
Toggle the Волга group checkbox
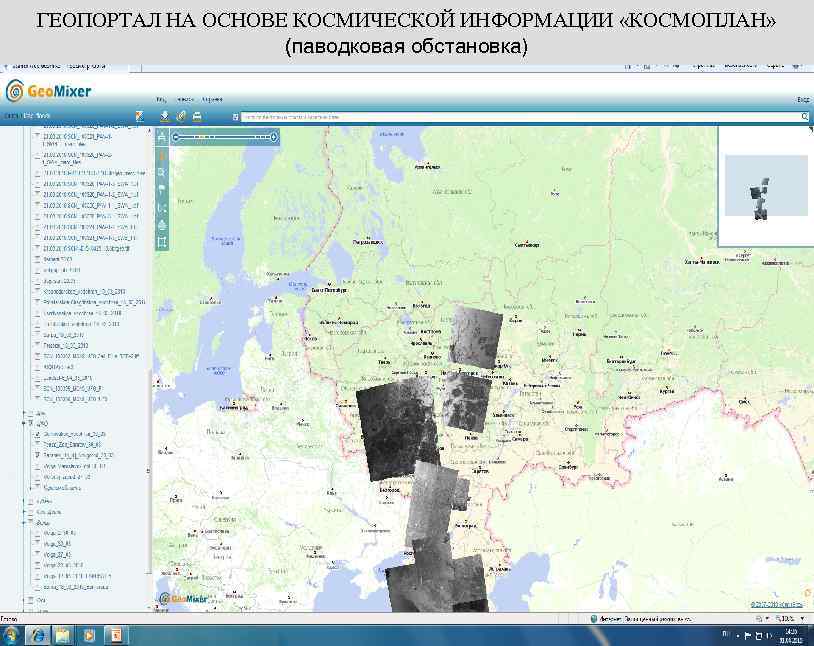pos(31,522)
